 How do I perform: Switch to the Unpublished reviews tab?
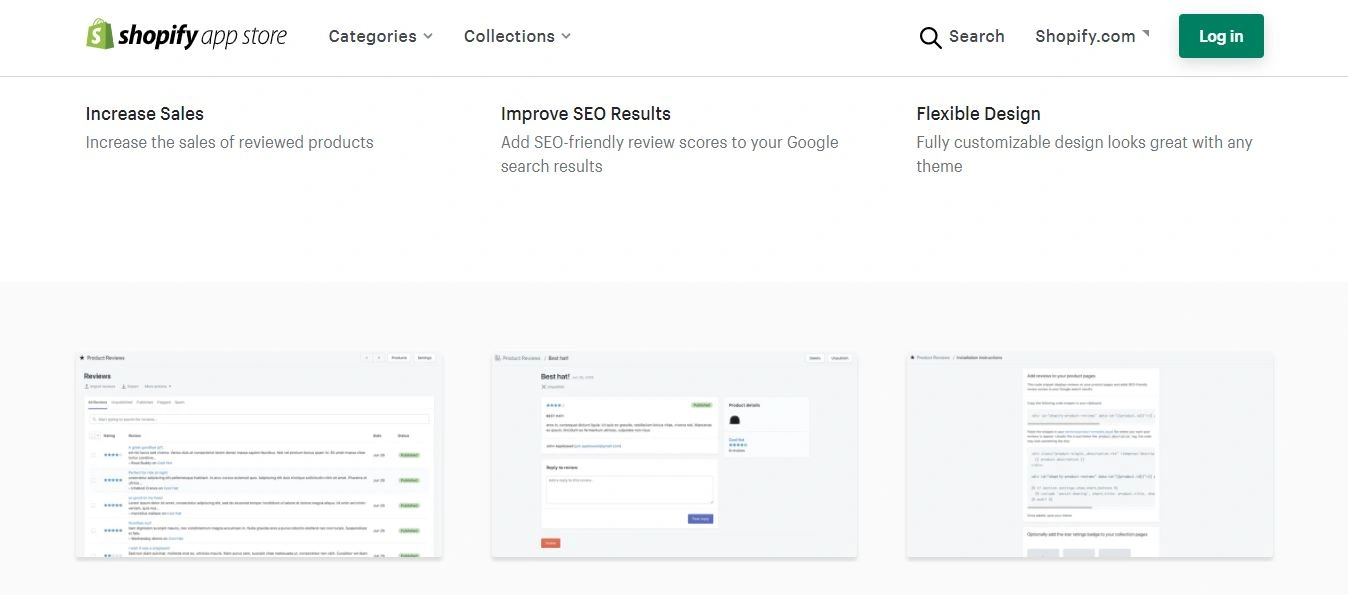121,402
